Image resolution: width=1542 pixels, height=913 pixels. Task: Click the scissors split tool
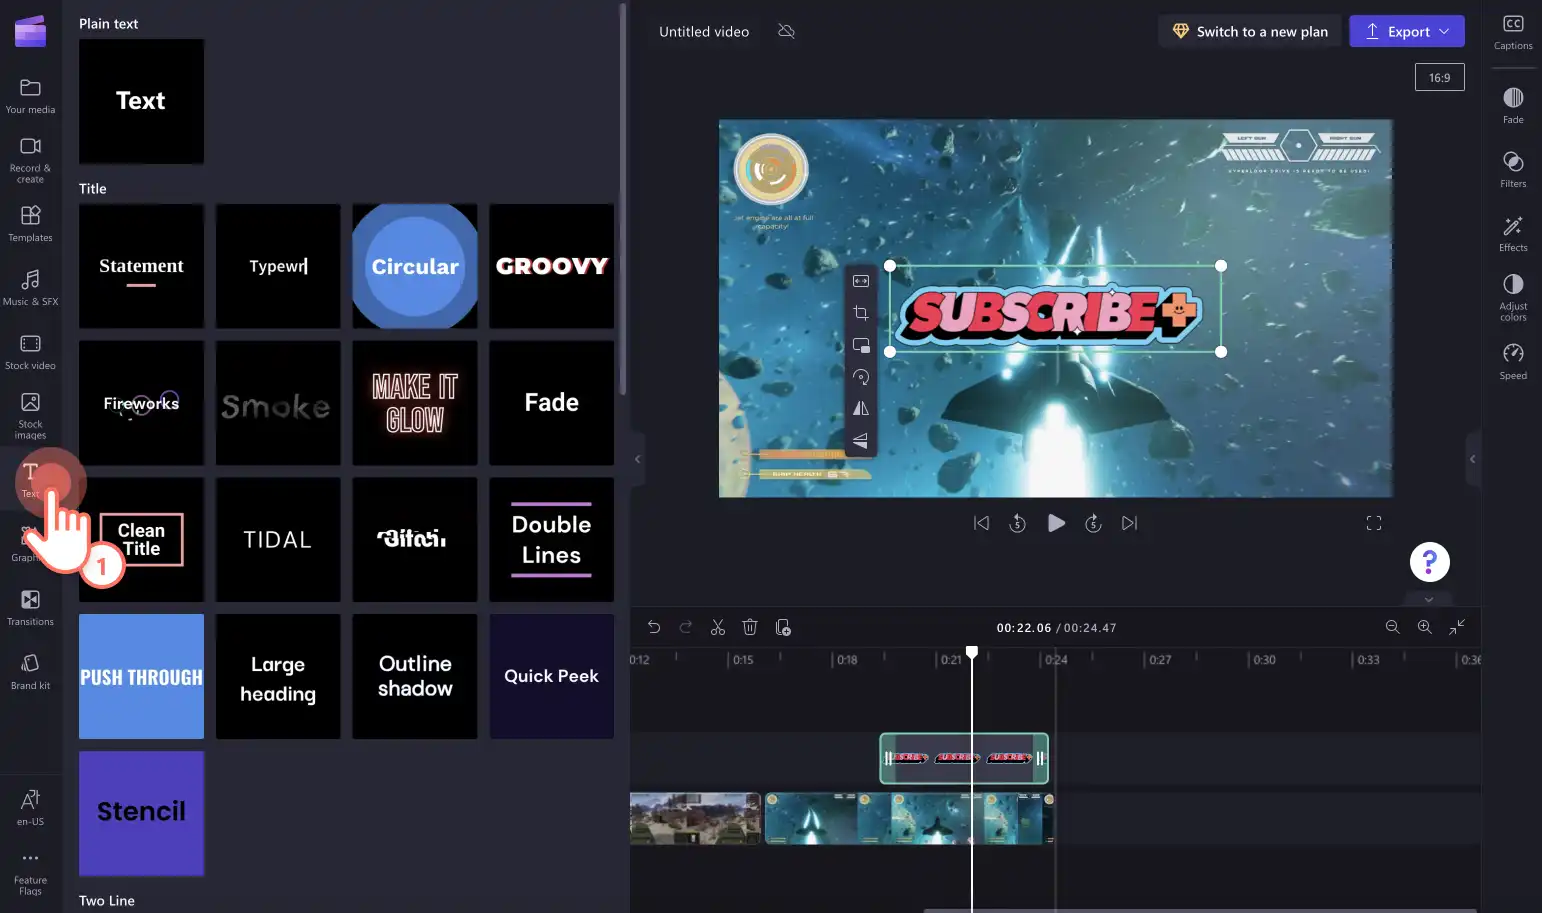(718, 628)
